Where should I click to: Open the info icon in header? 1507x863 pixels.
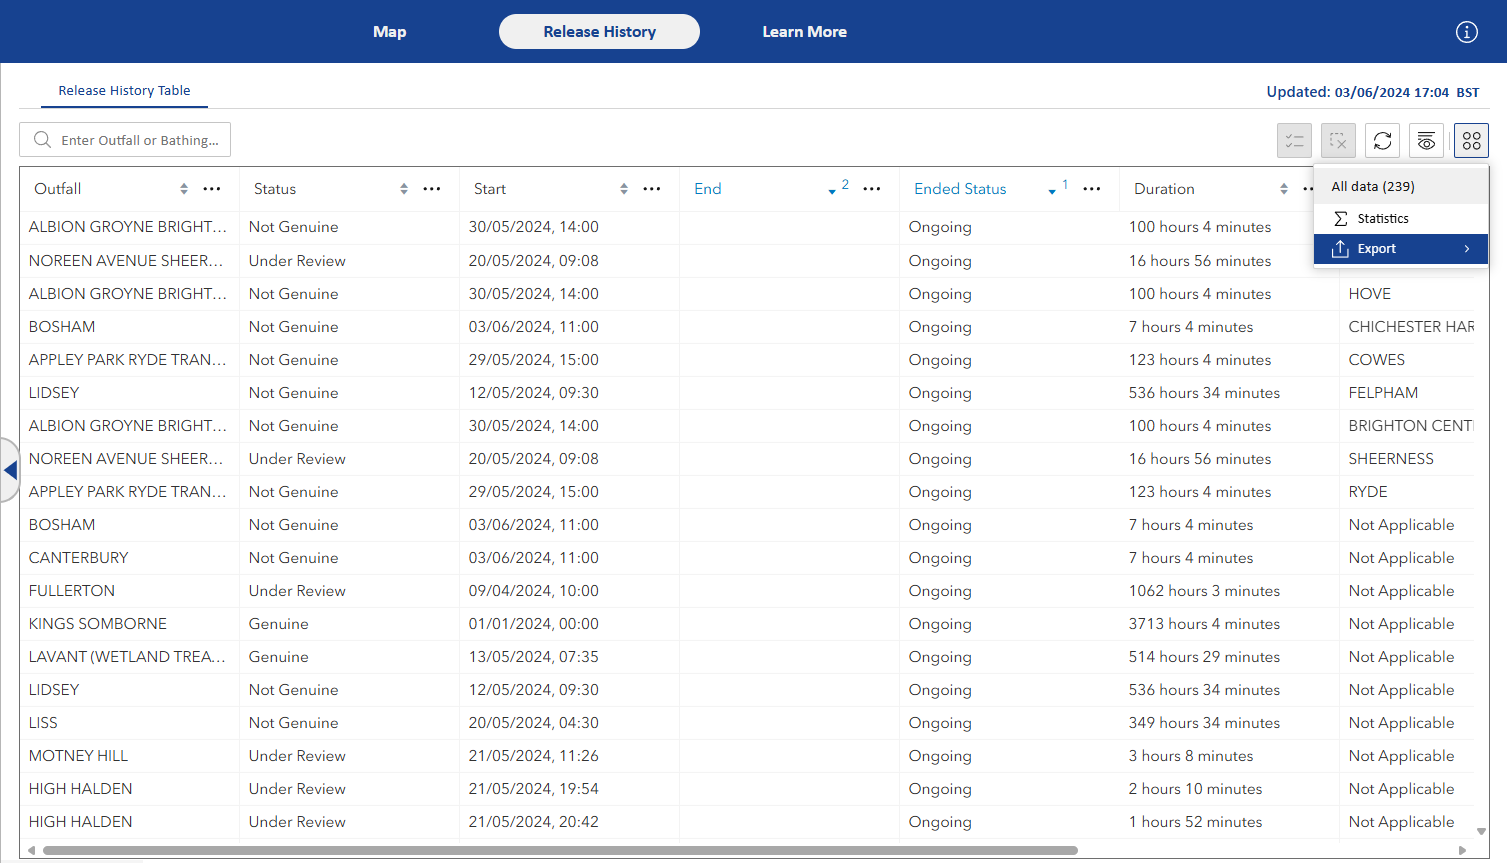click(x=1466, y=32)
